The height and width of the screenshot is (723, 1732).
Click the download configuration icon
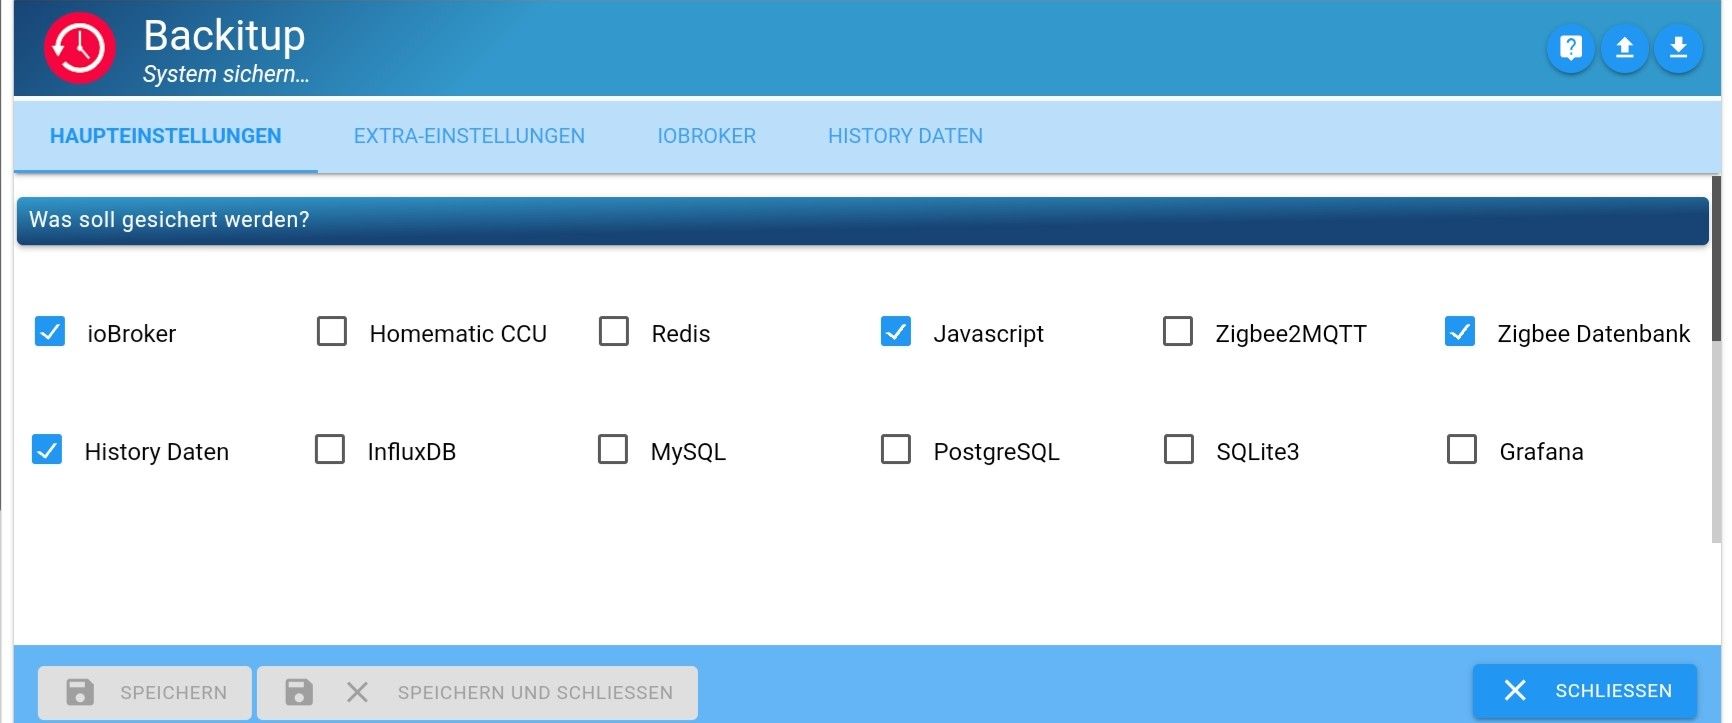click(x=1678, y=48)
